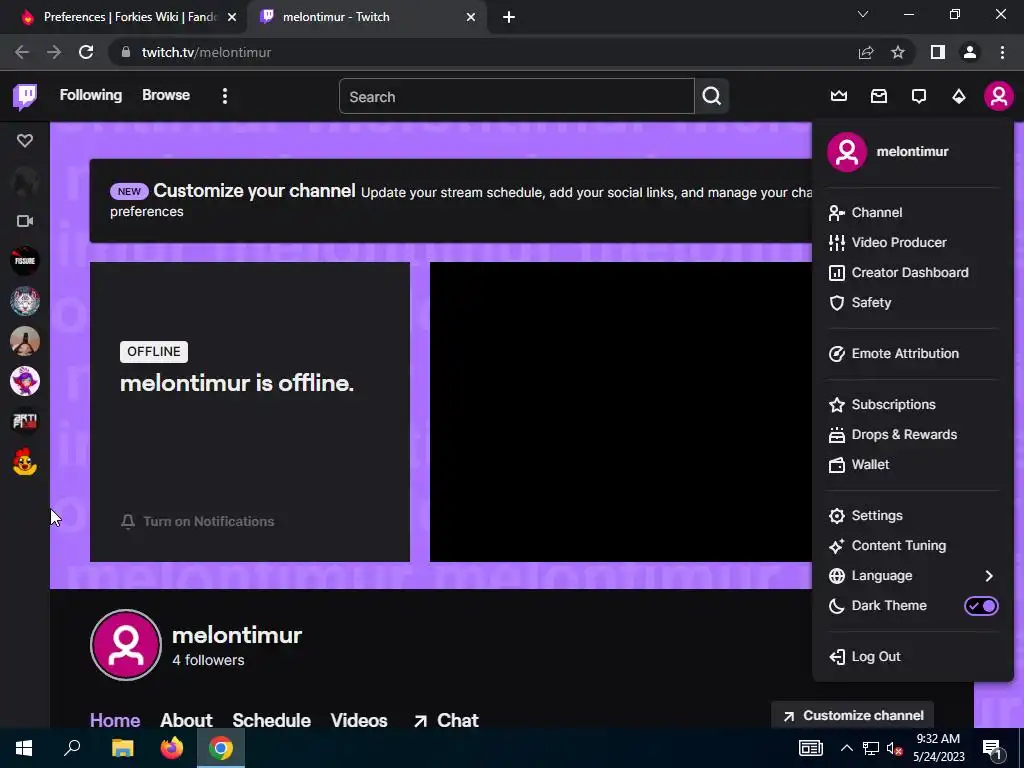The height and width of the screenshot is (768, 1024).
Task: Click the Drops & Rewards gift icon
Action: 837,434
